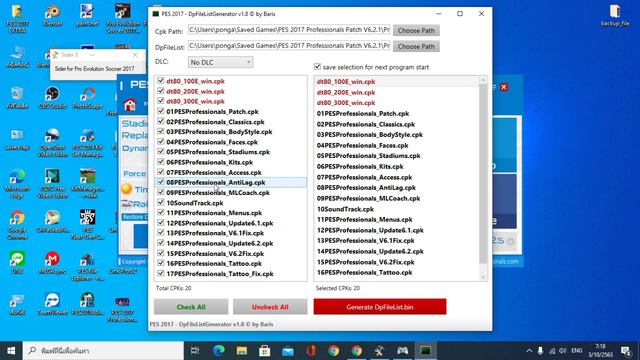Click the Windows search box
Viewport: 640px width, 360px height.
tap(103, 351)
